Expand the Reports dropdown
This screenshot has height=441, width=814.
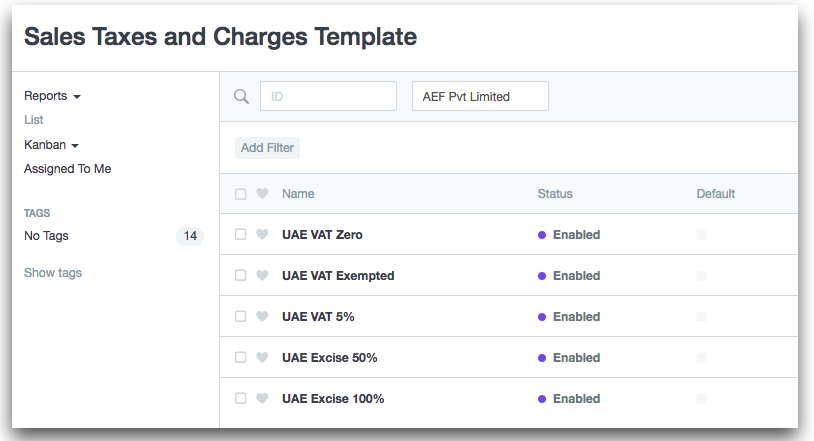52,96
